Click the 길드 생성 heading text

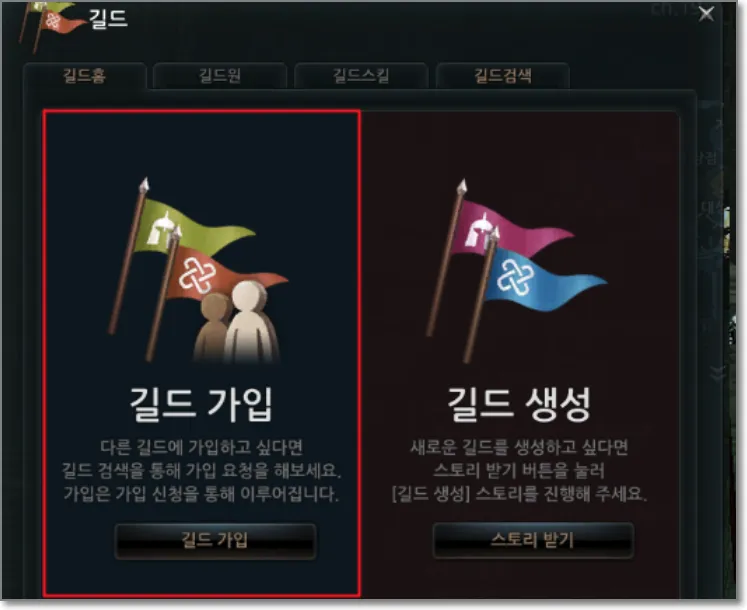coord(519,404)
